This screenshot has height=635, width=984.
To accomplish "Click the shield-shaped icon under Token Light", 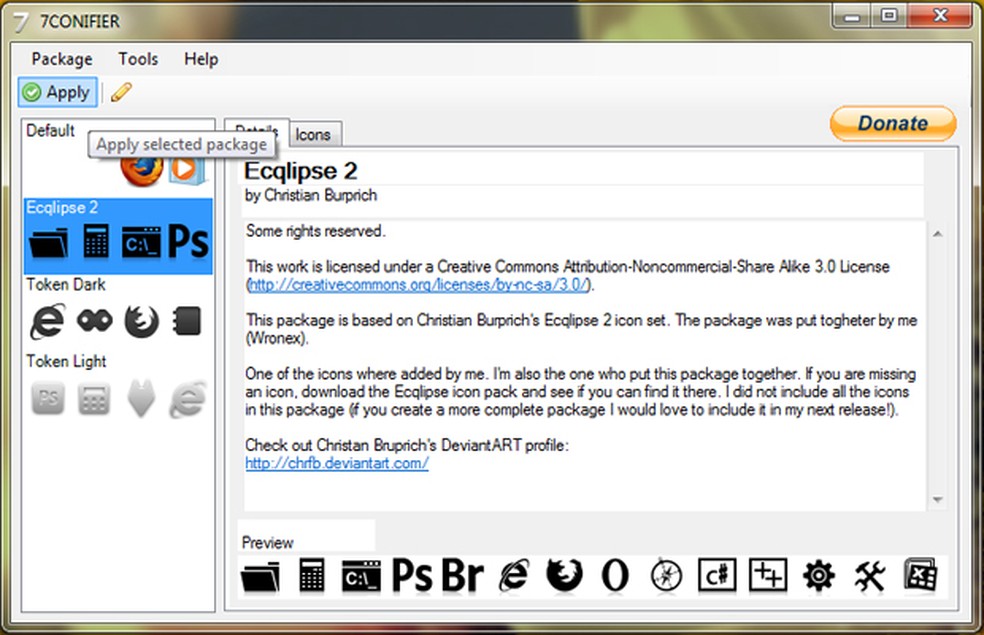I will coord(141,399).
